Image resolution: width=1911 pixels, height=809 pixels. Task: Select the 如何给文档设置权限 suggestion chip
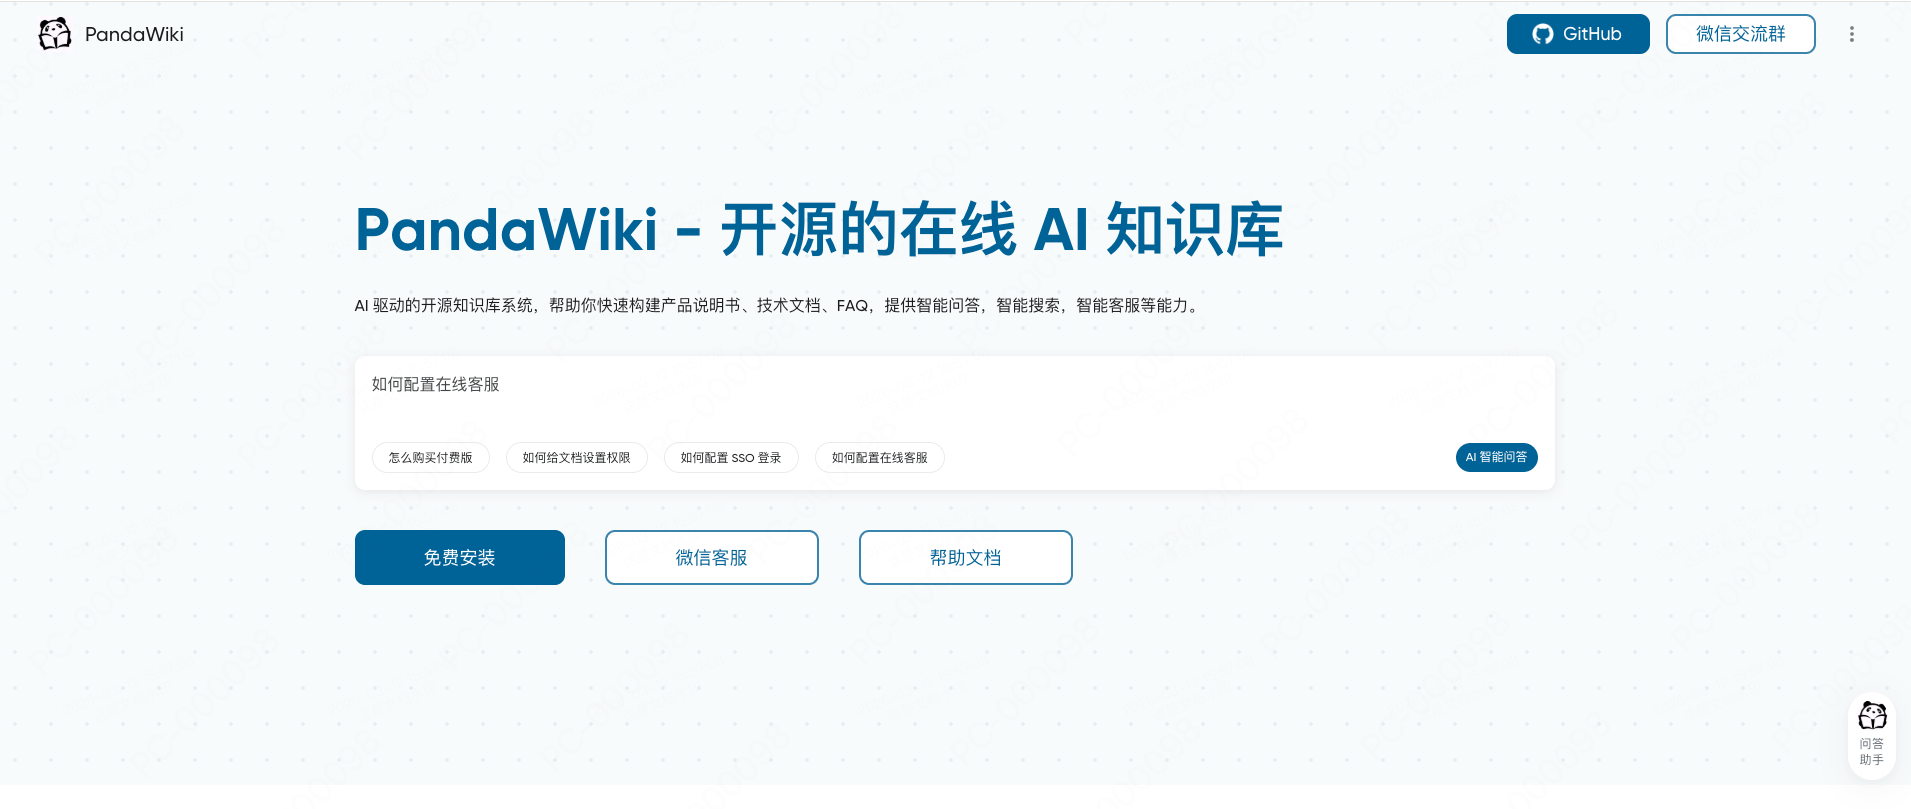[x=577, y=458]
